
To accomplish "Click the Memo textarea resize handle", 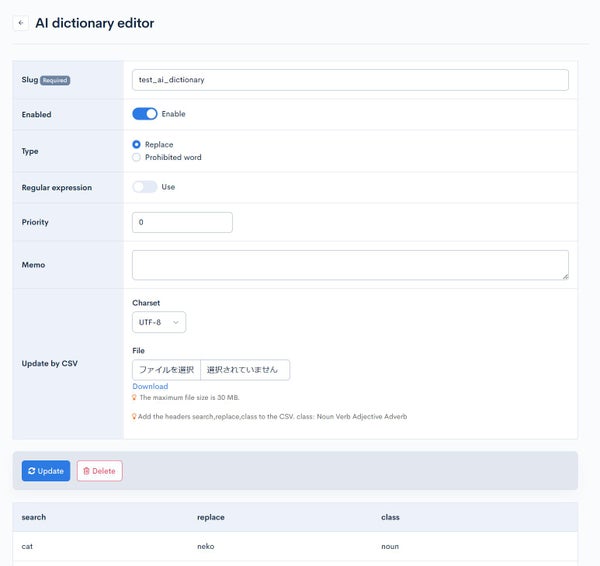I will point(565,276).
